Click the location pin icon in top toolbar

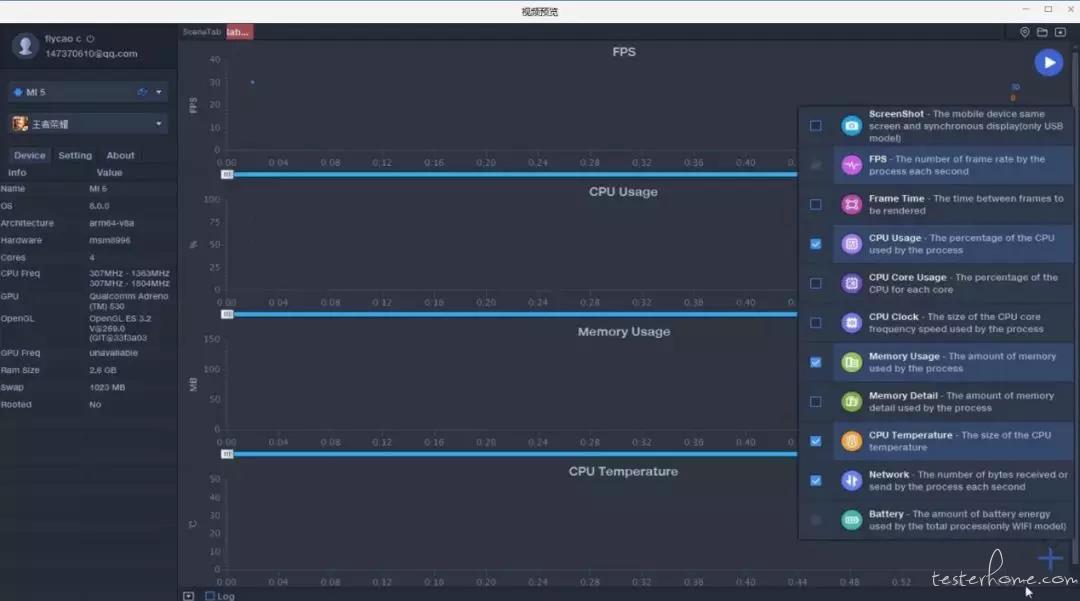click(1024, 32)
